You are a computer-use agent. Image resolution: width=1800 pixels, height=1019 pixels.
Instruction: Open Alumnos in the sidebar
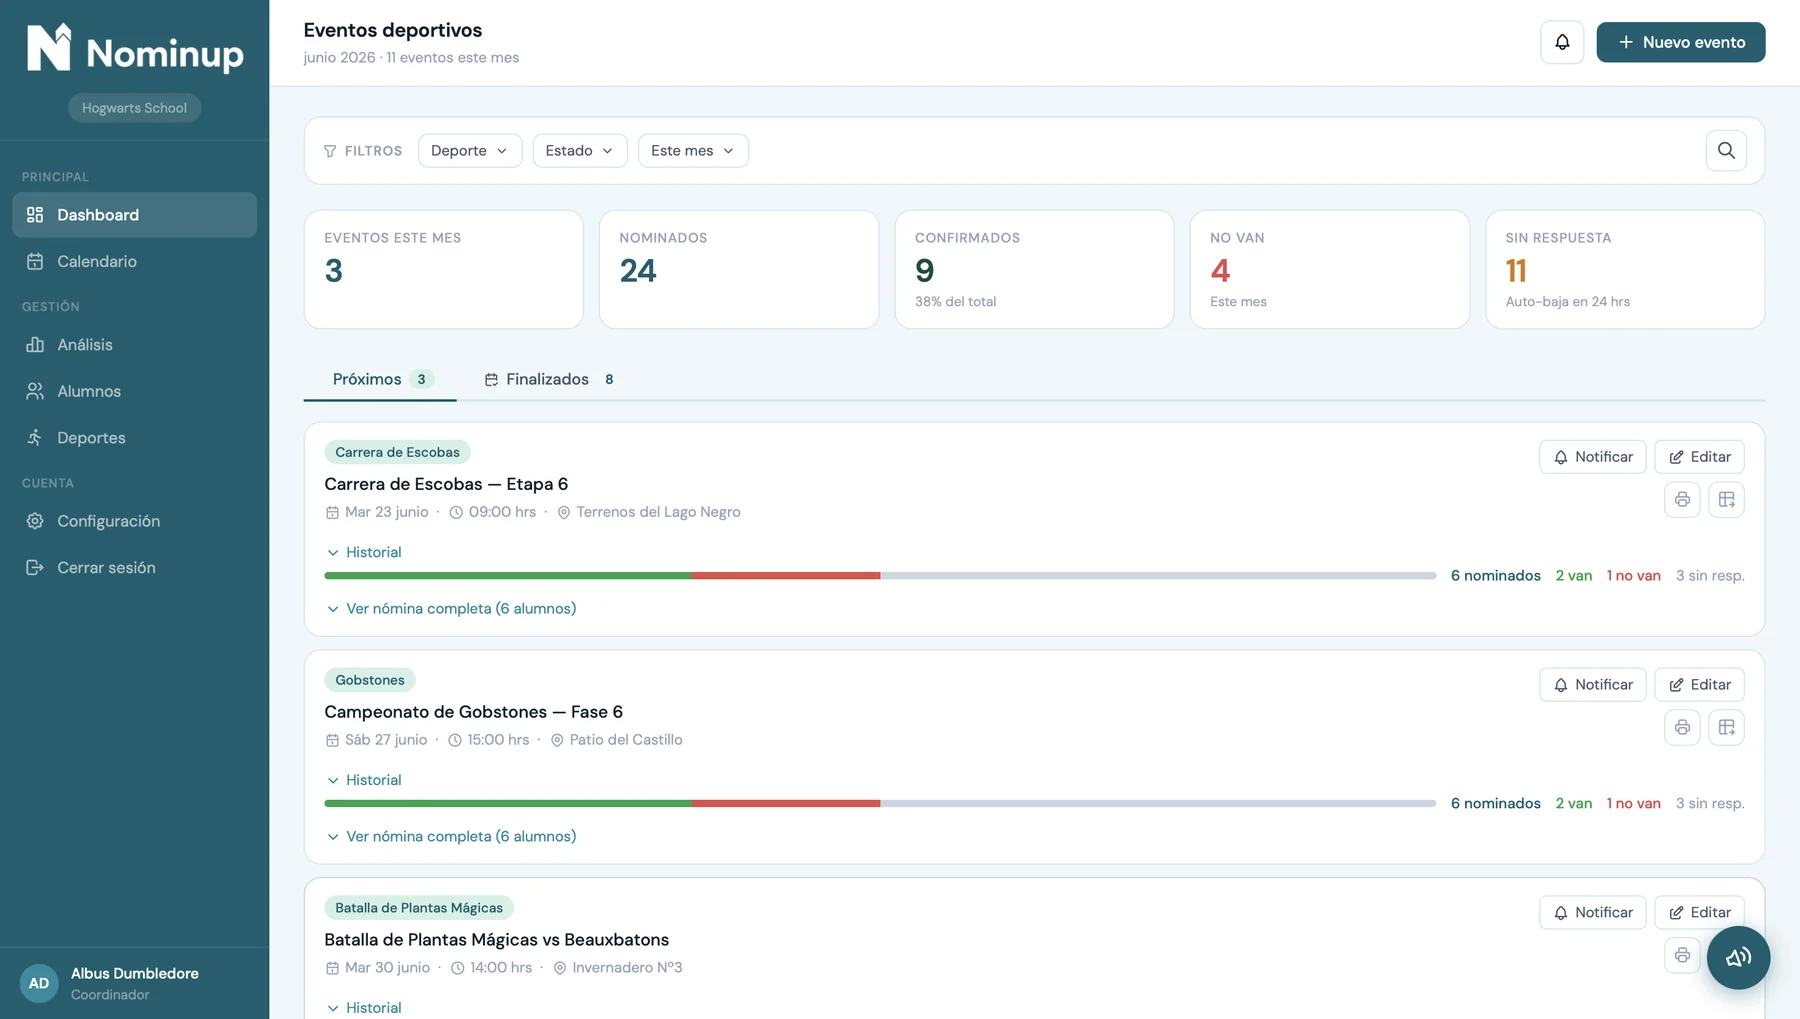click(135, 392)
